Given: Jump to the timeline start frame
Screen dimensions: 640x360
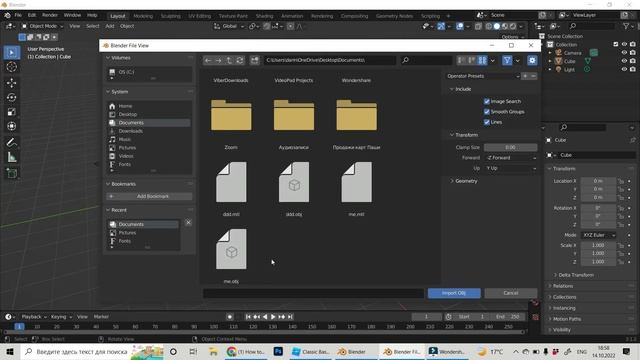Looking at the screenshot, I should click(248, 317).
